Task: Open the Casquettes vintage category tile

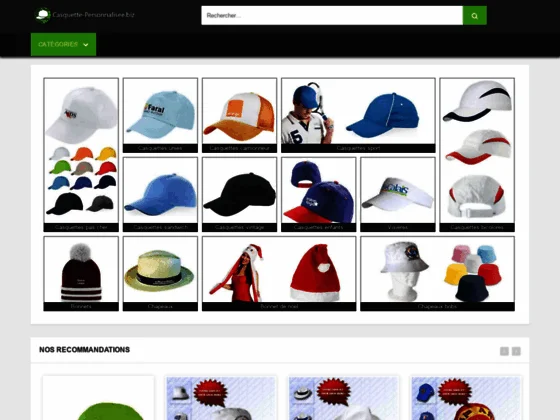Action: pyautogui.click(x=239, y=194)
